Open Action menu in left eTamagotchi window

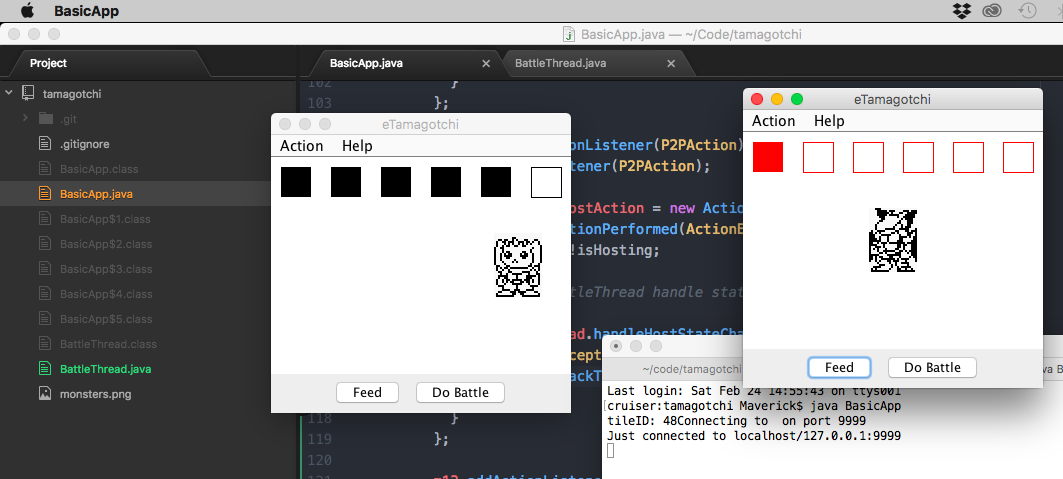[x=302, y=146]
